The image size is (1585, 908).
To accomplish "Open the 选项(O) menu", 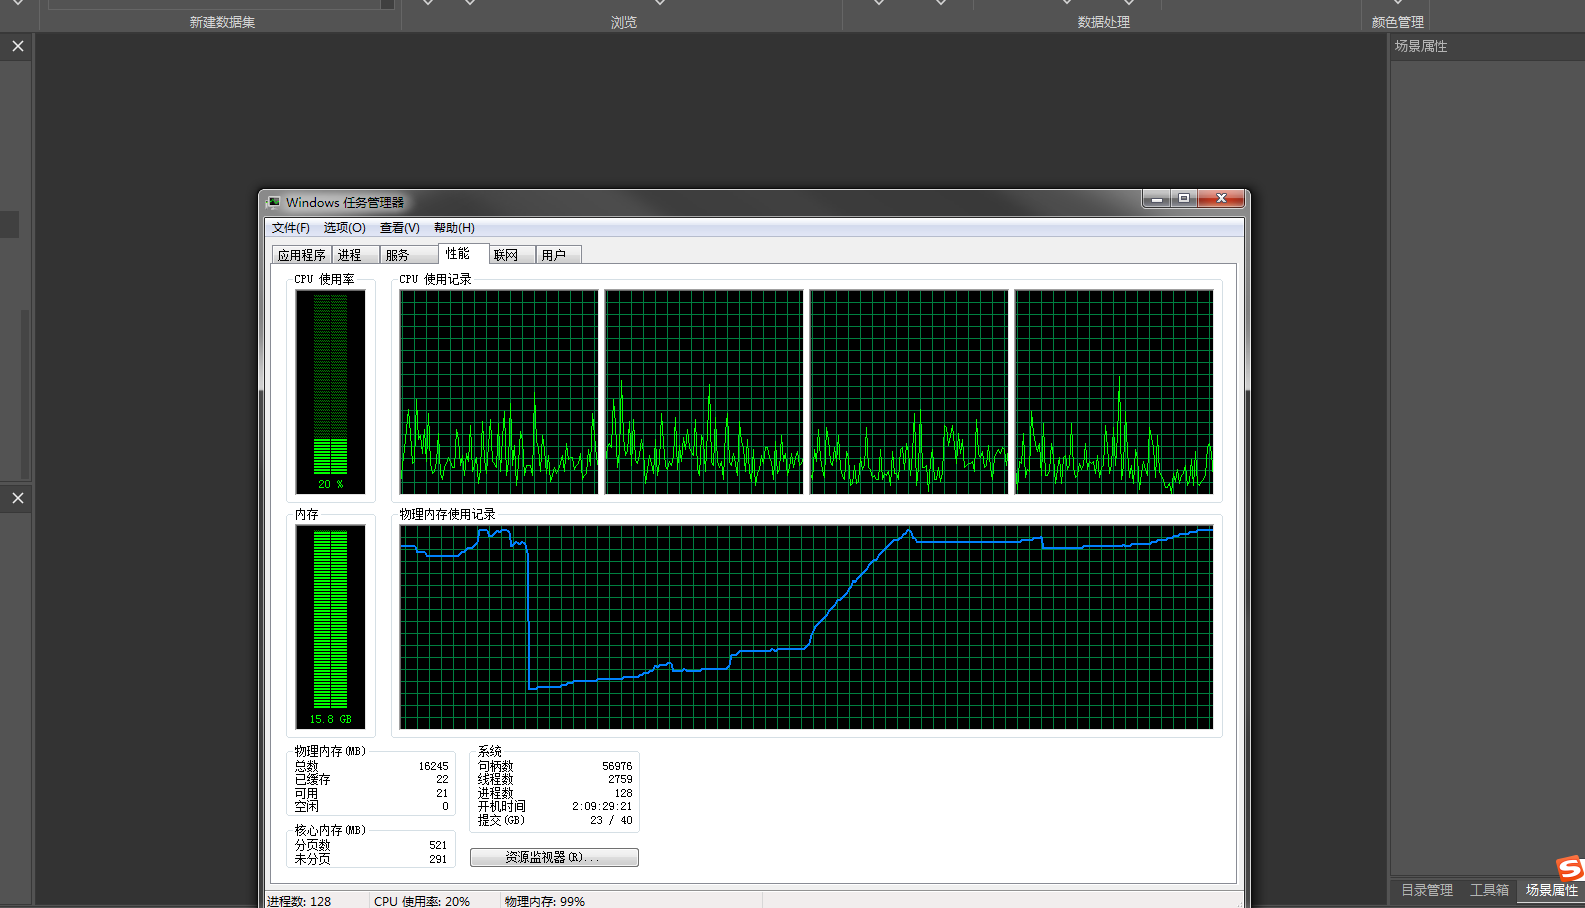I will [344, 228].
